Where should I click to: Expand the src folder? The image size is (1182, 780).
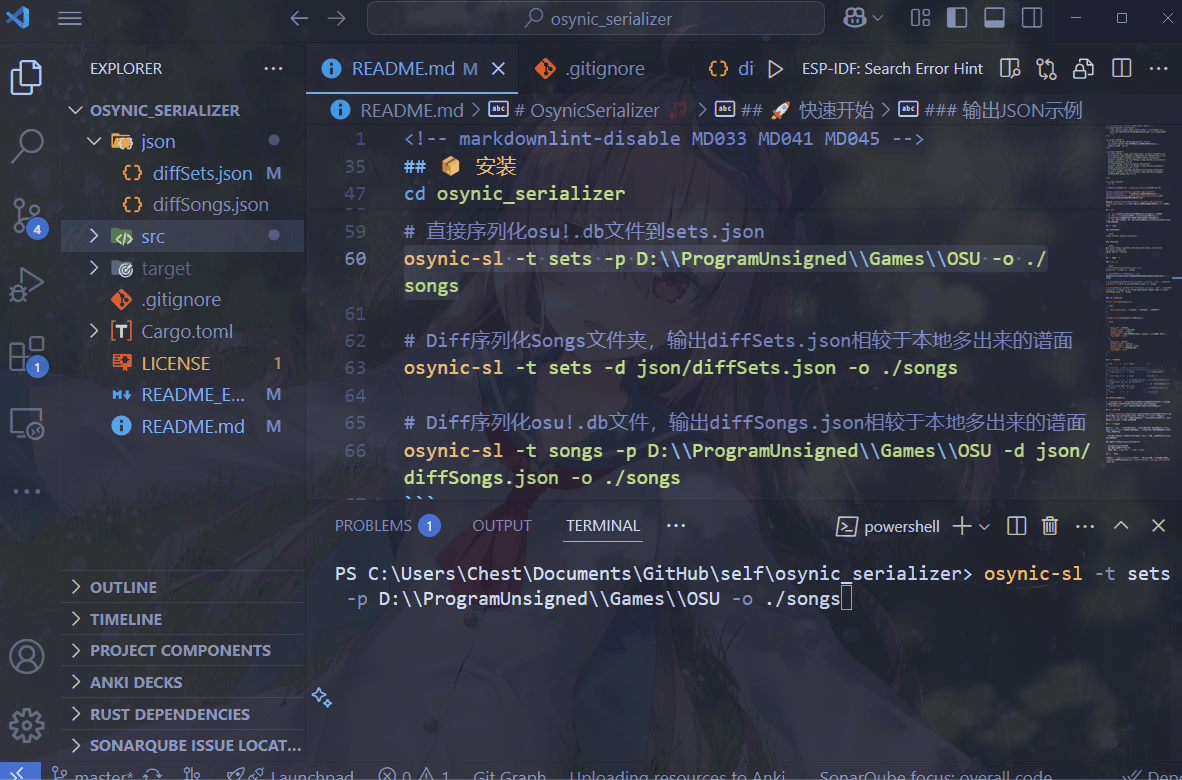[x=94, y=236]
